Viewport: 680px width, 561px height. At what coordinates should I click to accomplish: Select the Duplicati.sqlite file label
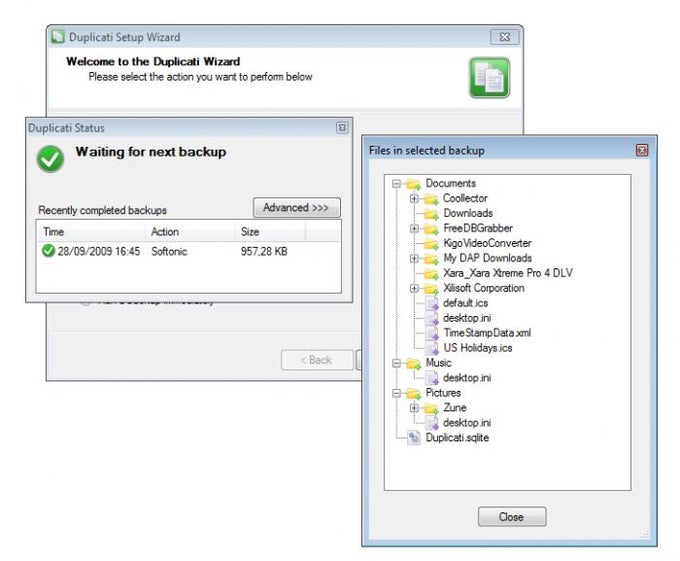click(457, 438)
